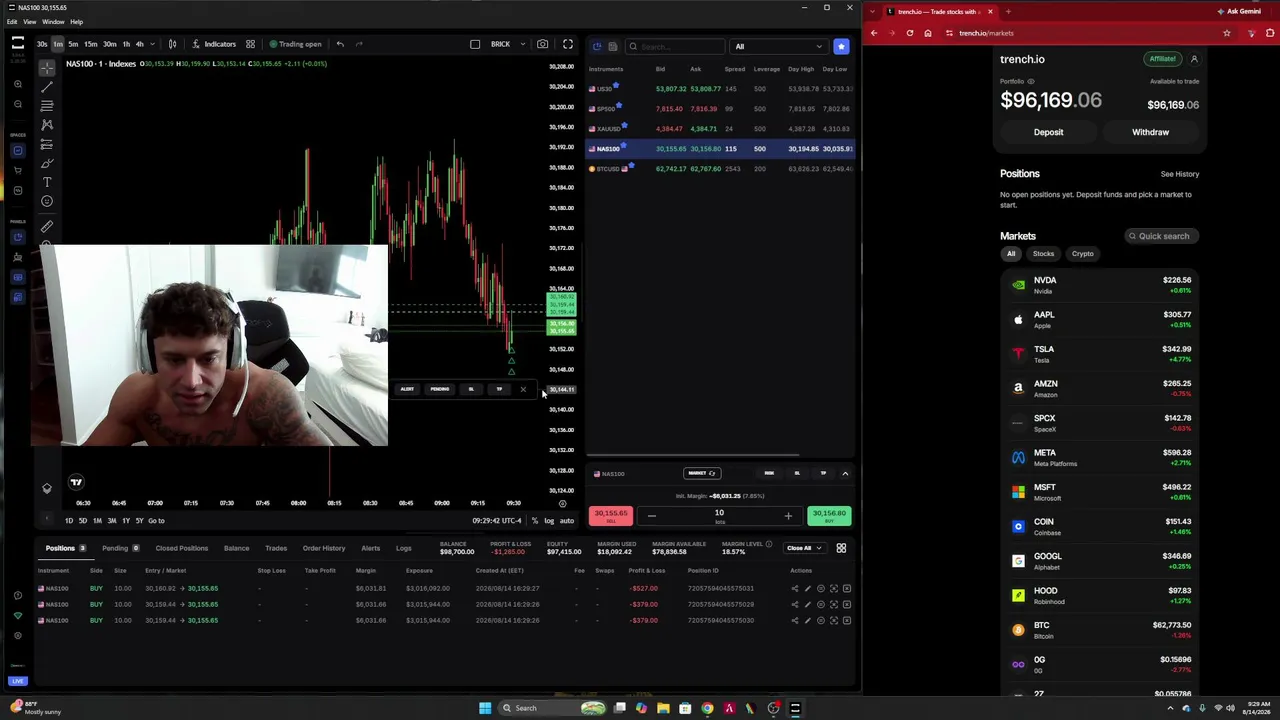Viewport: 1280px width, 720px height.
Task: Collapse the order entry panel chevron
Action: click(845, 473)
